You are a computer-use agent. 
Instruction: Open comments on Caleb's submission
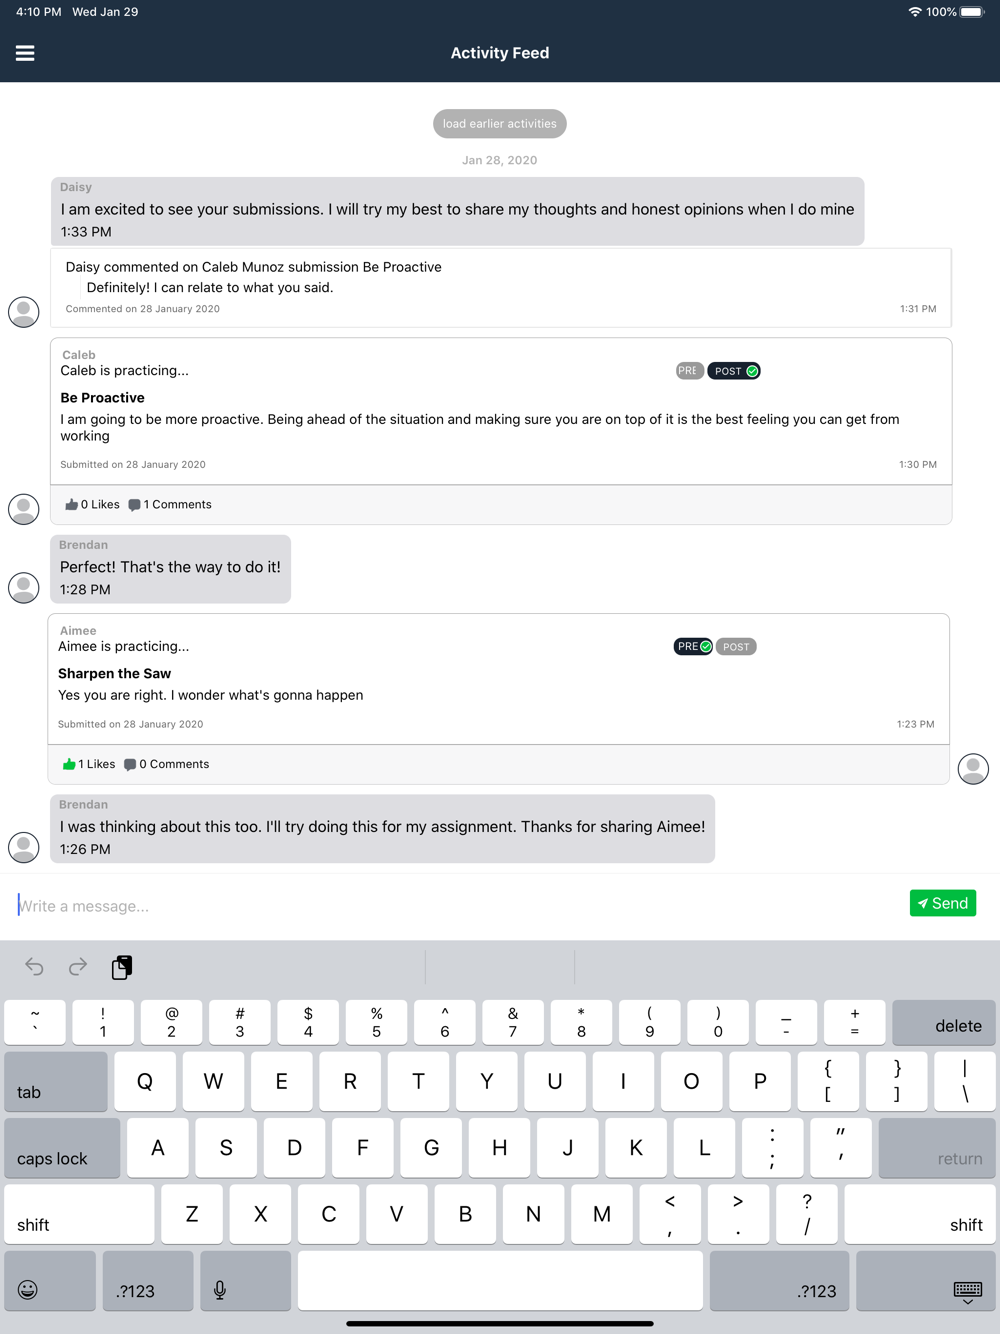[x=170, y=505]
